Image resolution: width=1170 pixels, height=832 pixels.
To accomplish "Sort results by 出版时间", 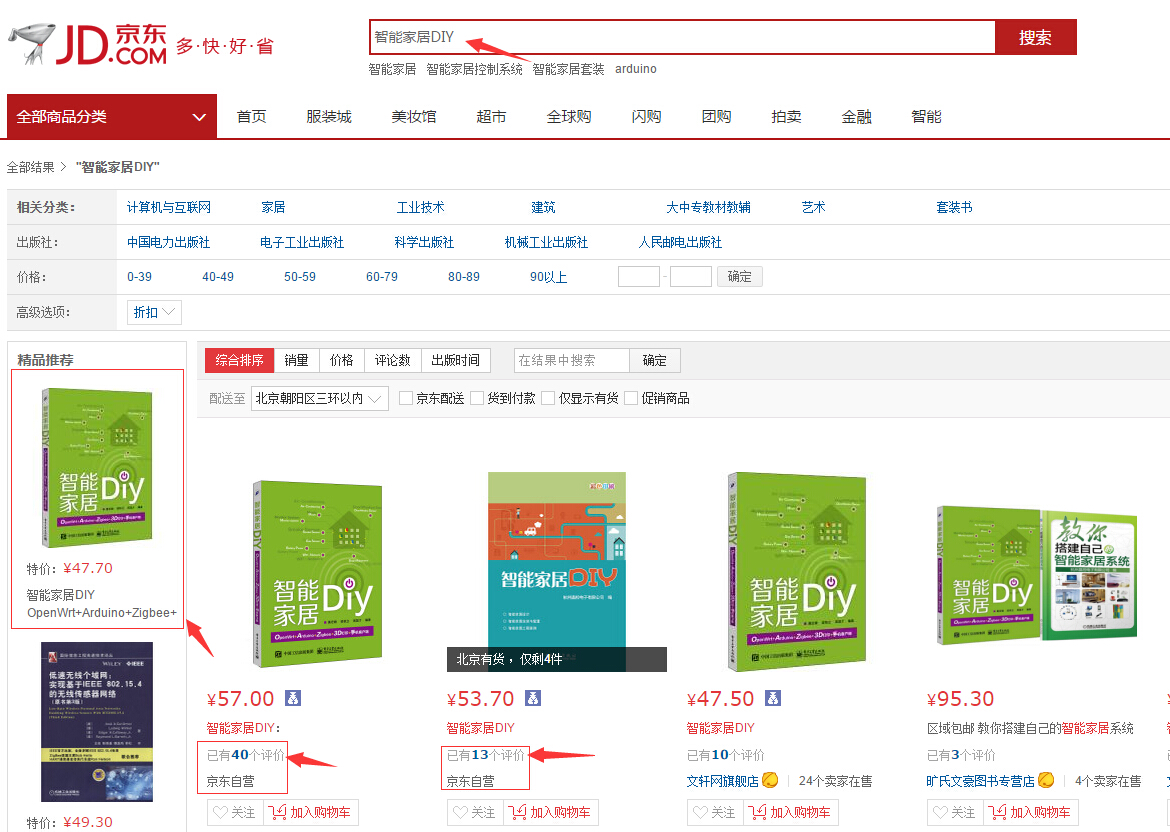I will click(x=455, y=360).
